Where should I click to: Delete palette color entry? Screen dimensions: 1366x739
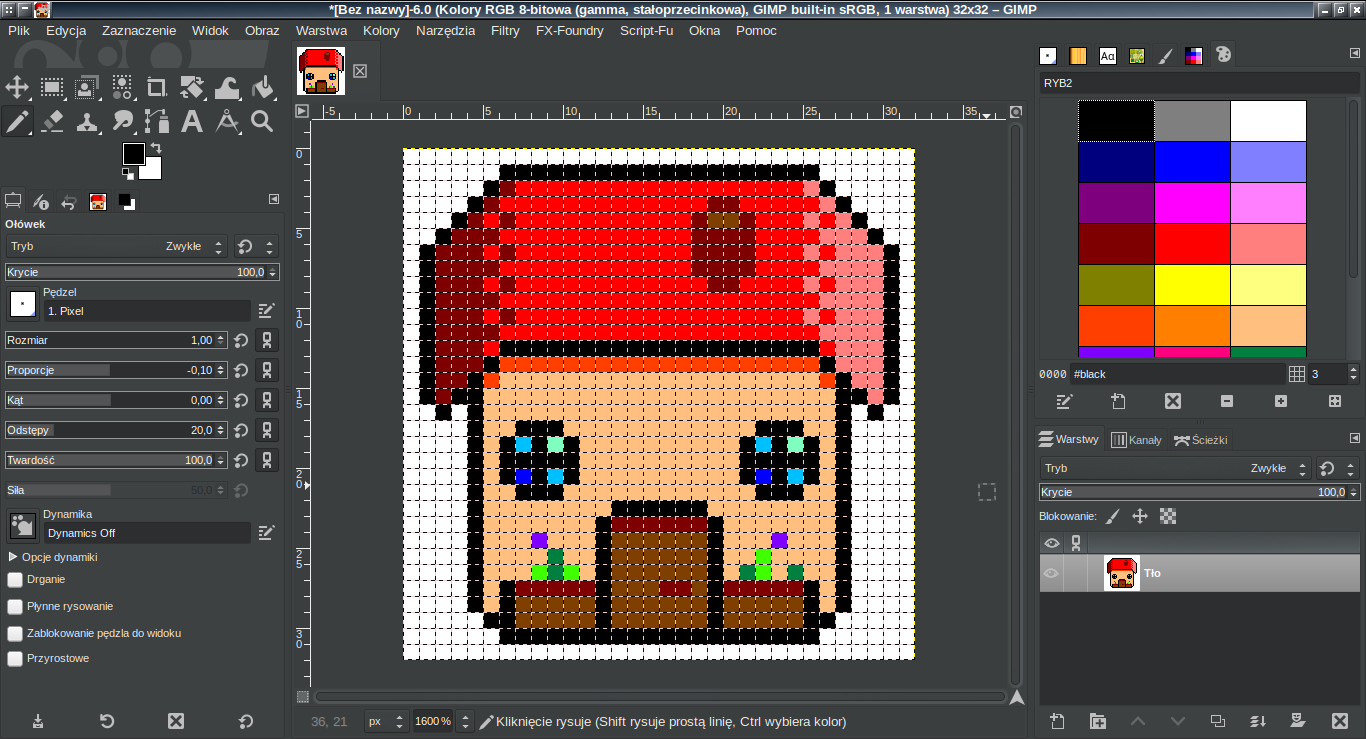[1172, 401]
